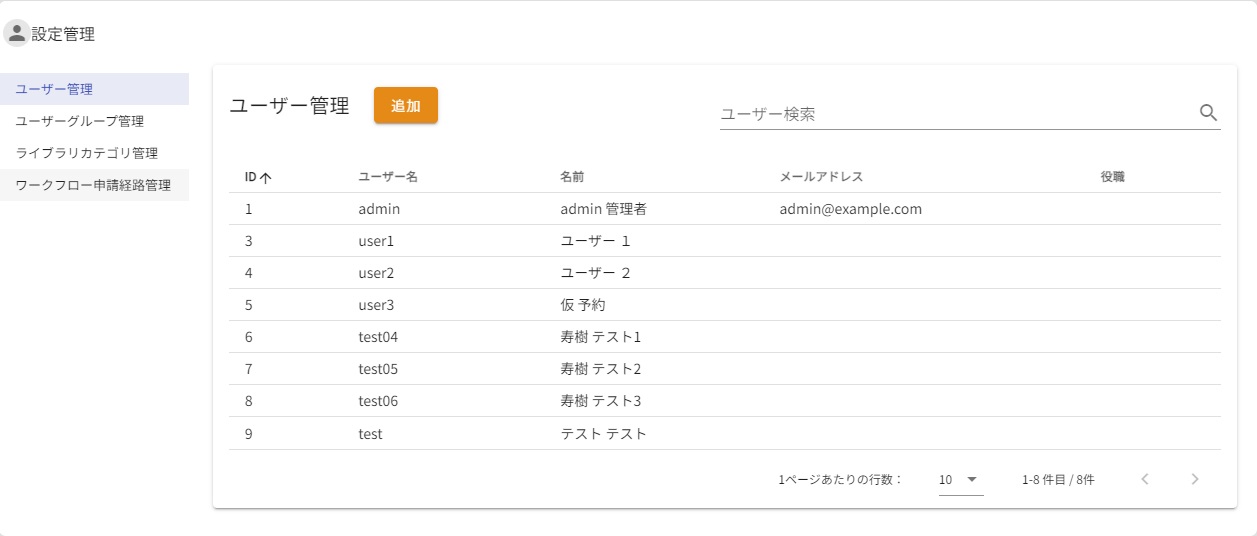Click the ID sort arrow icon
The image size is (1257, 536).
(x=266, y=178)
